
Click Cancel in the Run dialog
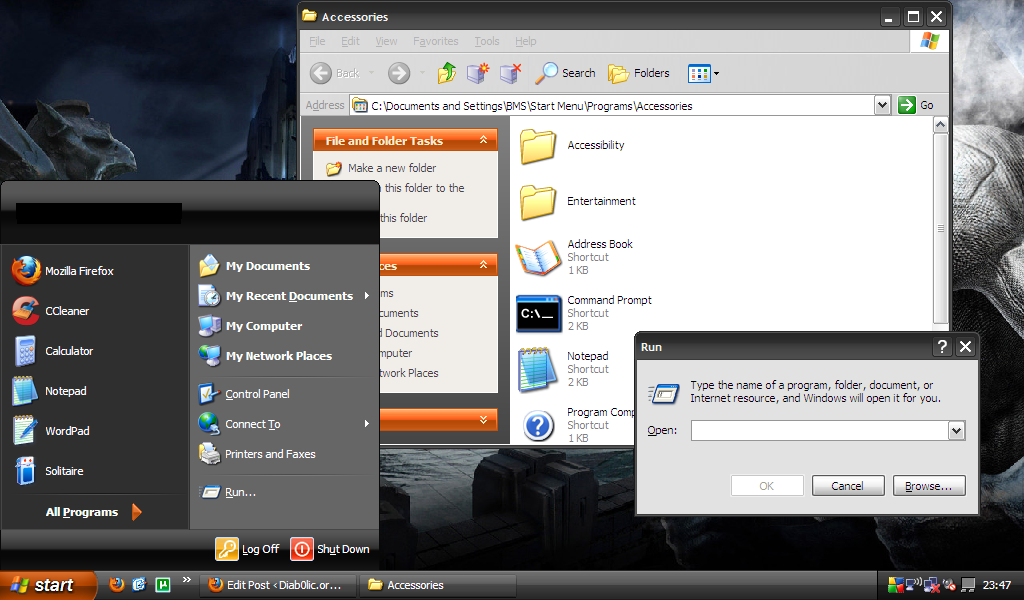point(848,486)
